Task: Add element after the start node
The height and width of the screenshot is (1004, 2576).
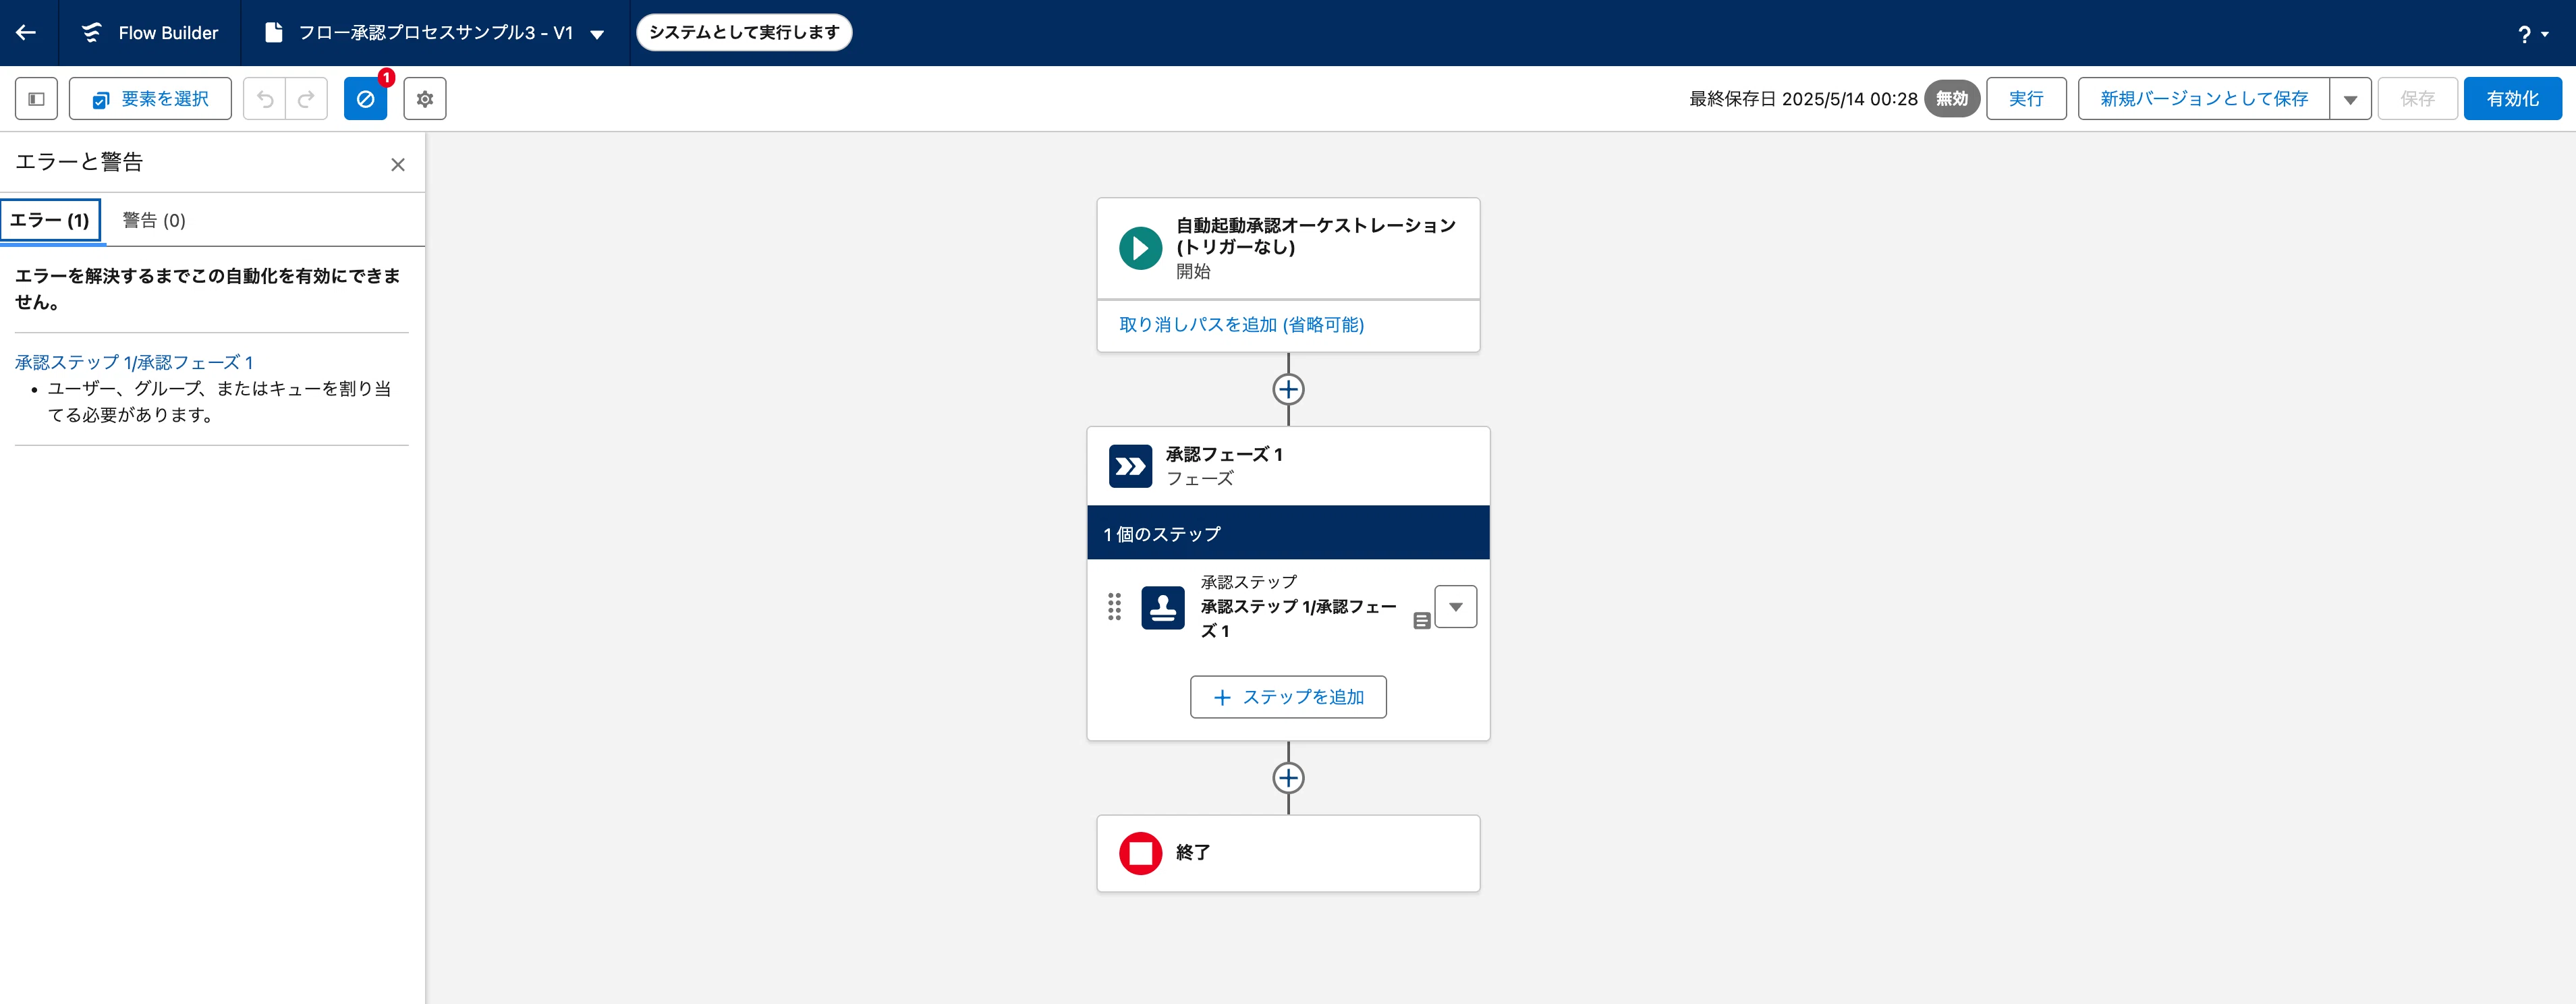Action: tap(1288, 389)
